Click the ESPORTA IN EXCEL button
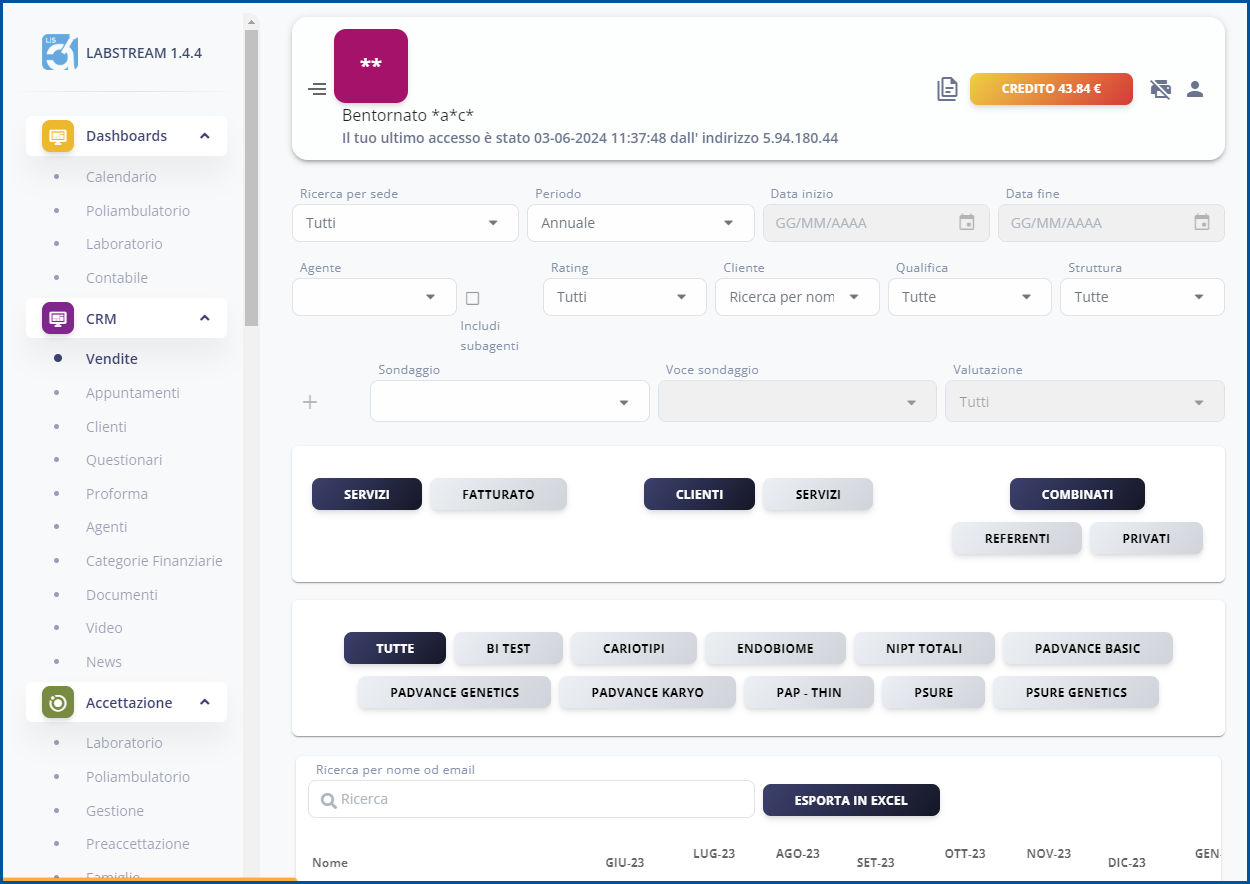This screenshot has width=1250, height=884. coord(851,800)
